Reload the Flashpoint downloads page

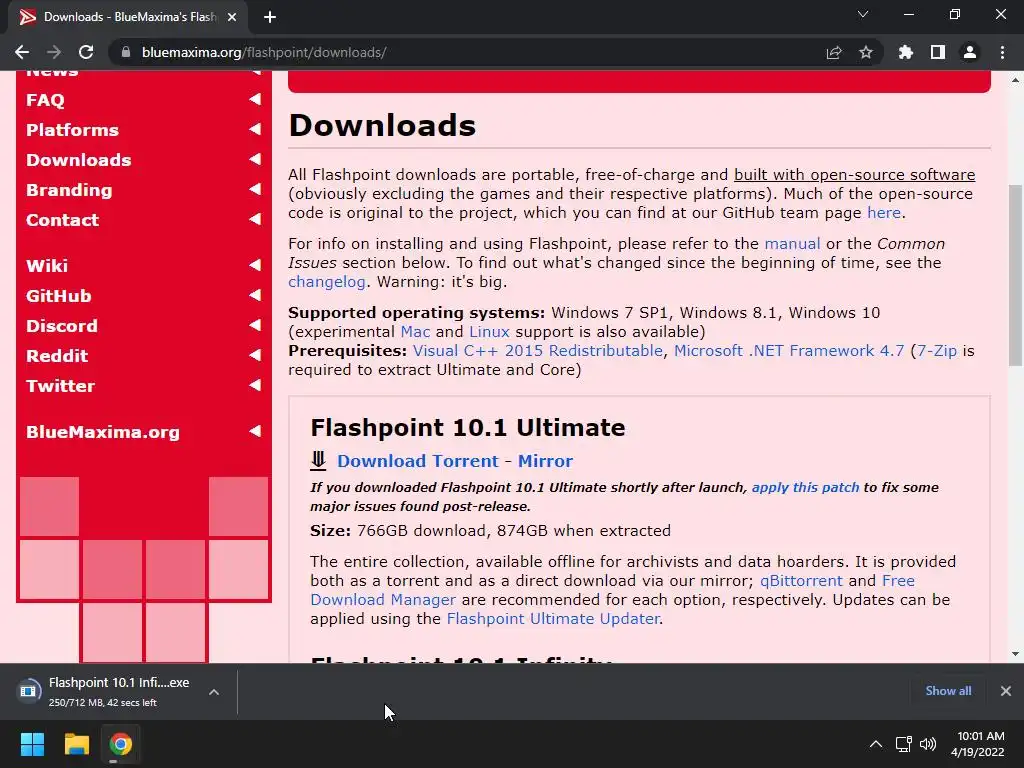(x=86, y=52)
